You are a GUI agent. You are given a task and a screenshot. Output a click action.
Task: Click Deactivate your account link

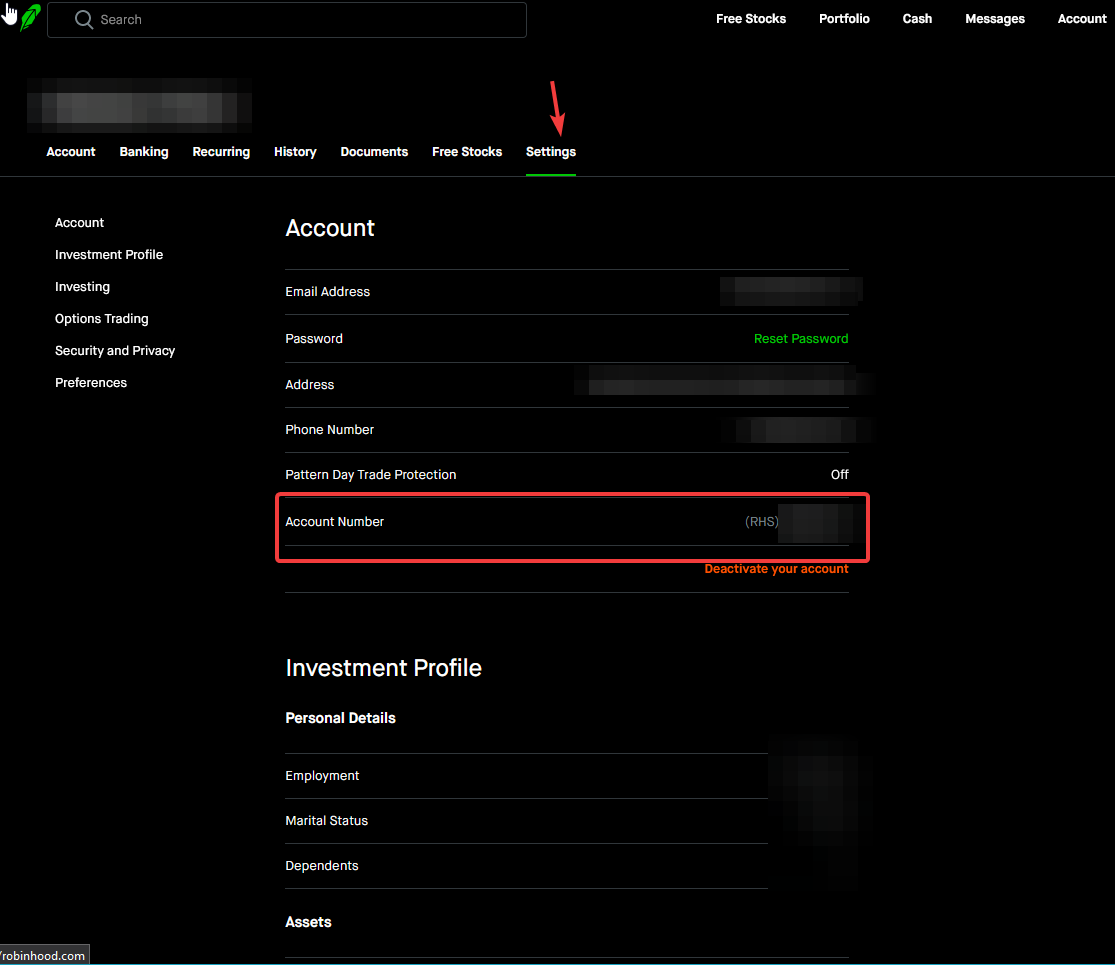[x=776, y=569]
